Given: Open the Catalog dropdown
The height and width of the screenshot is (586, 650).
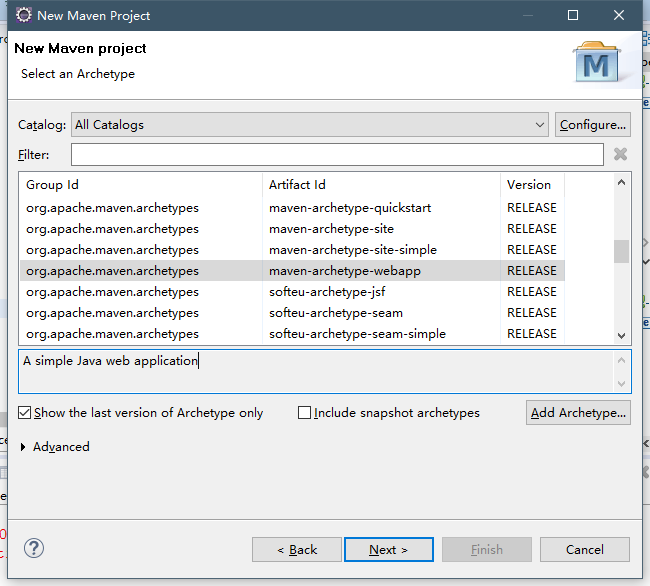Looking at the screenshot, I should tap(310, 125).
